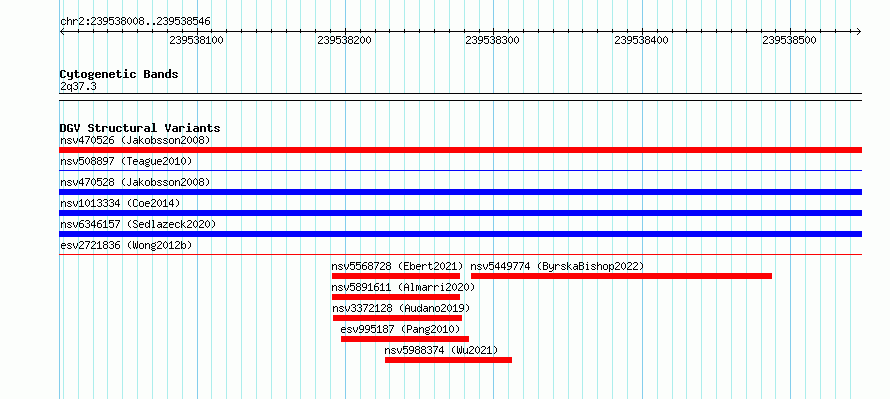Image resolution: width=890 pixels, height=399 pixels.
Task: Open the nsv6346157 (Sedlazeck2020) label
Action: coord(138,225)
